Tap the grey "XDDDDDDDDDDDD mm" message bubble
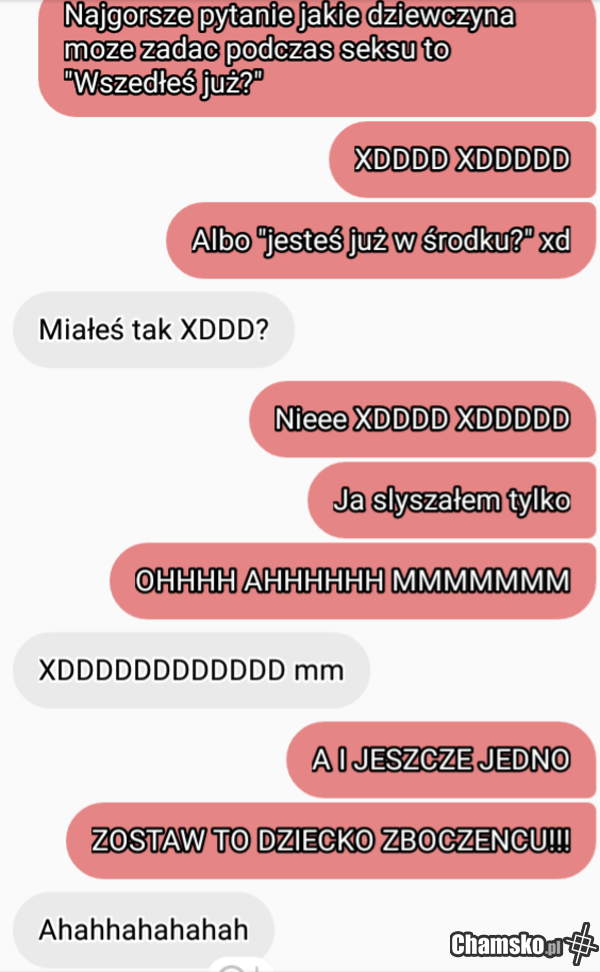Image resolution: width=600 pixels, height=972 pixels. point(192,671)
